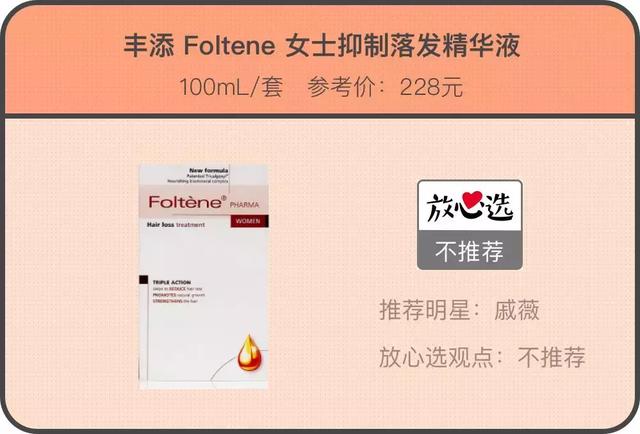The height and width of the screenshot is (434, 640).
Task: Click the red WOMEN label on packaging
Action: tap(249, 221)
